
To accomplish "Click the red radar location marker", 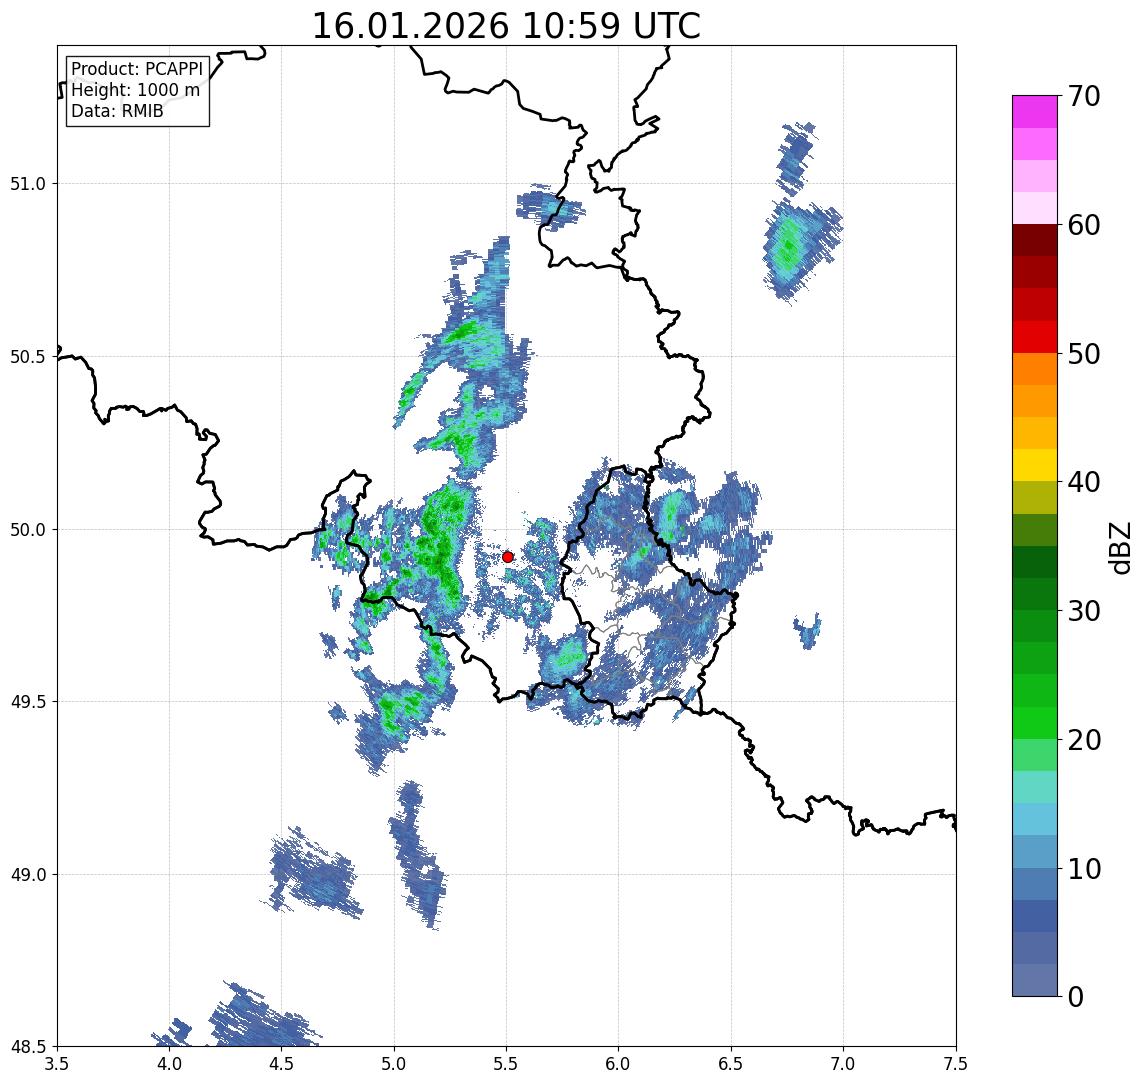I will [x=508, y=557].
